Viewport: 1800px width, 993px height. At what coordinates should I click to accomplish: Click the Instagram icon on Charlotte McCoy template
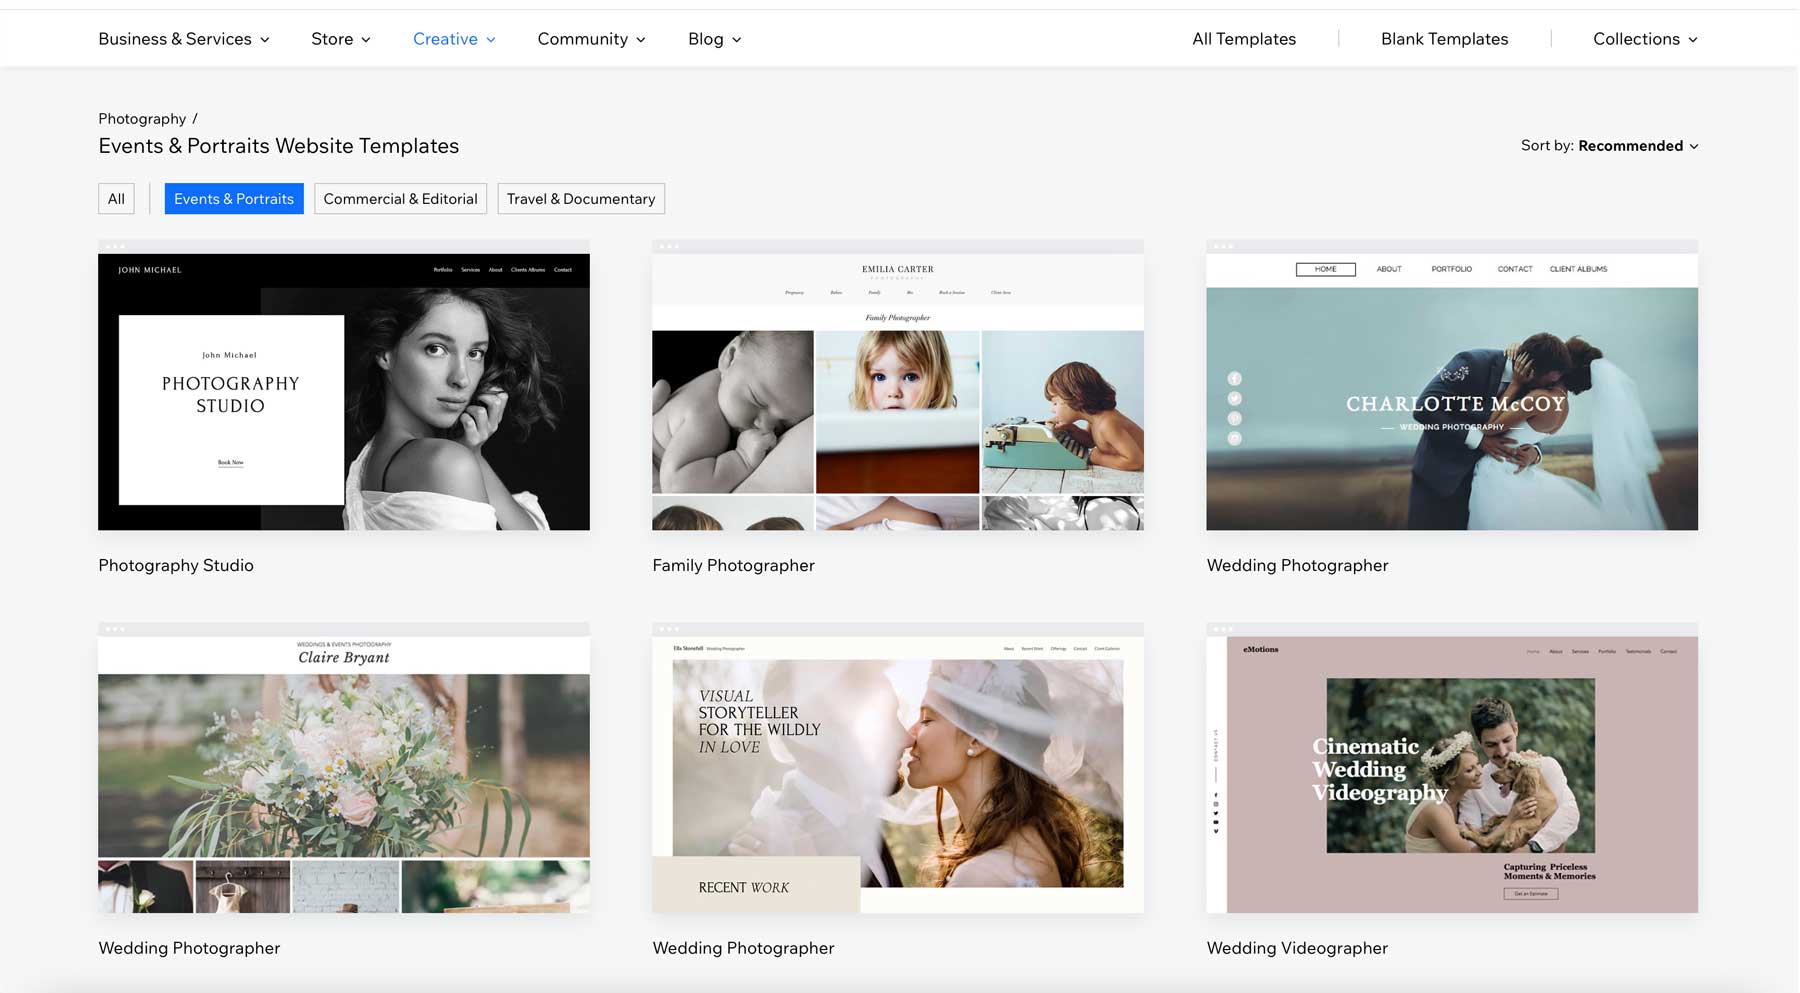click(1235, 438)
